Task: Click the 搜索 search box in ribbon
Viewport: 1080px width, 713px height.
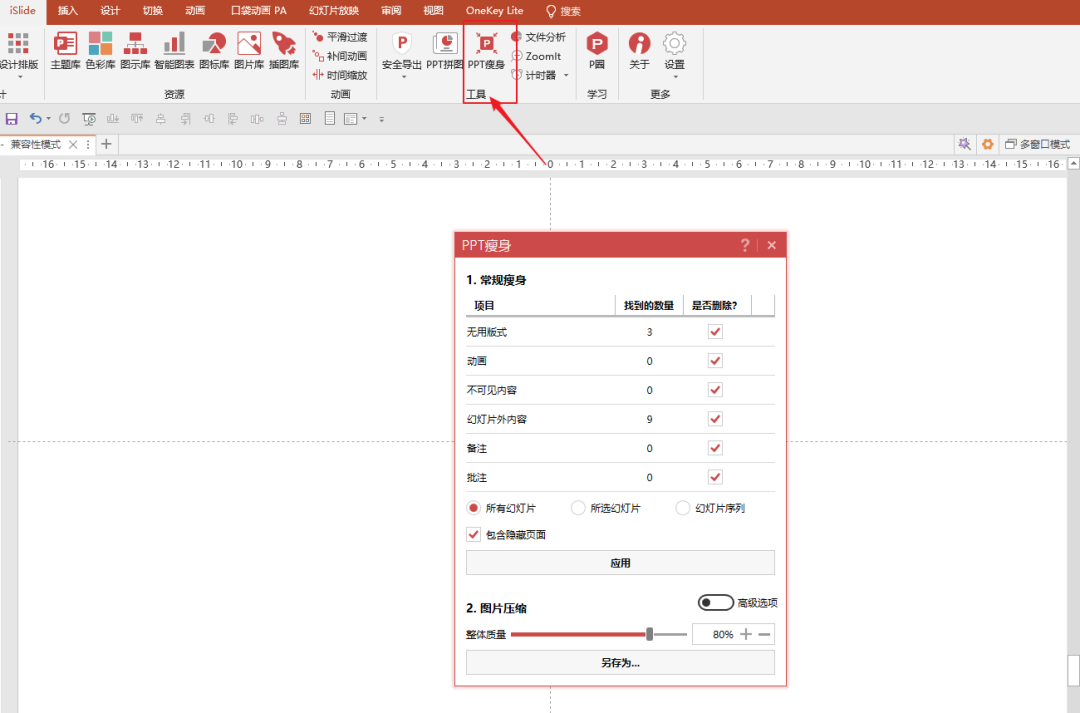Action: pos(563,11)
